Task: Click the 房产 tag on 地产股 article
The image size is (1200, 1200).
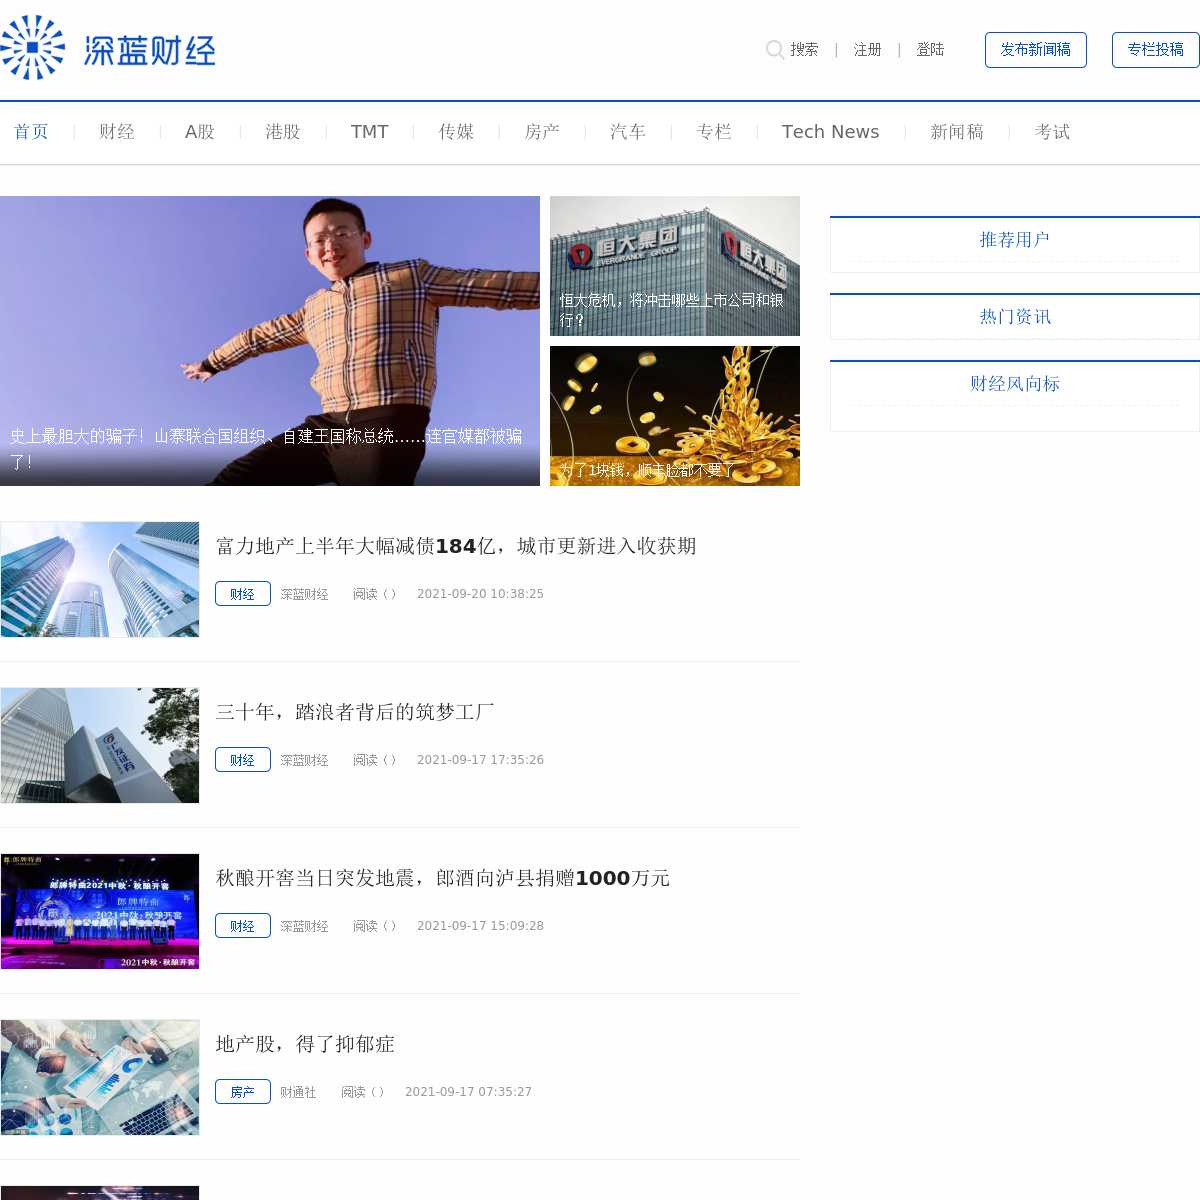Action: pos(242,1092)
